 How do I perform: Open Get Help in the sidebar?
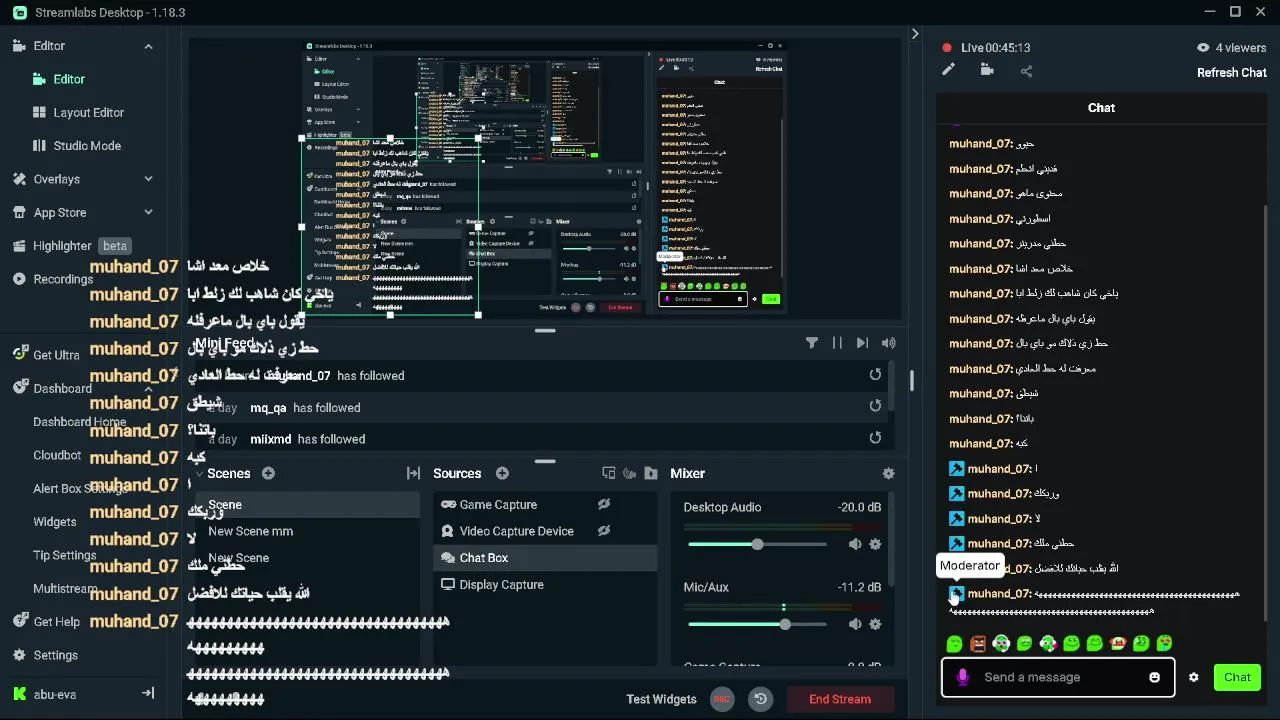[x=46, y=622]
